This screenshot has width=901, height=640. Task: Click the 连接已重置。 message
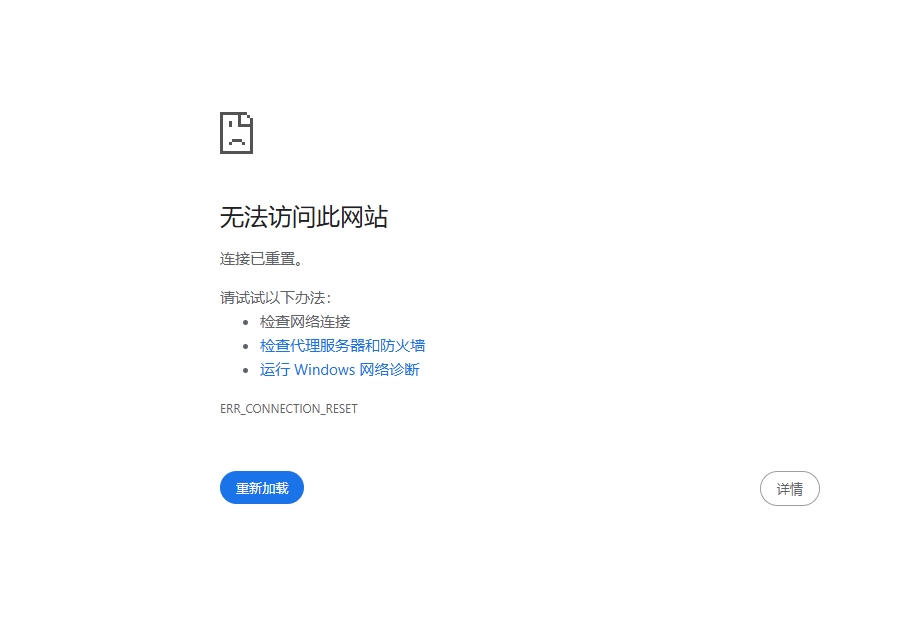tap(261, 259)
